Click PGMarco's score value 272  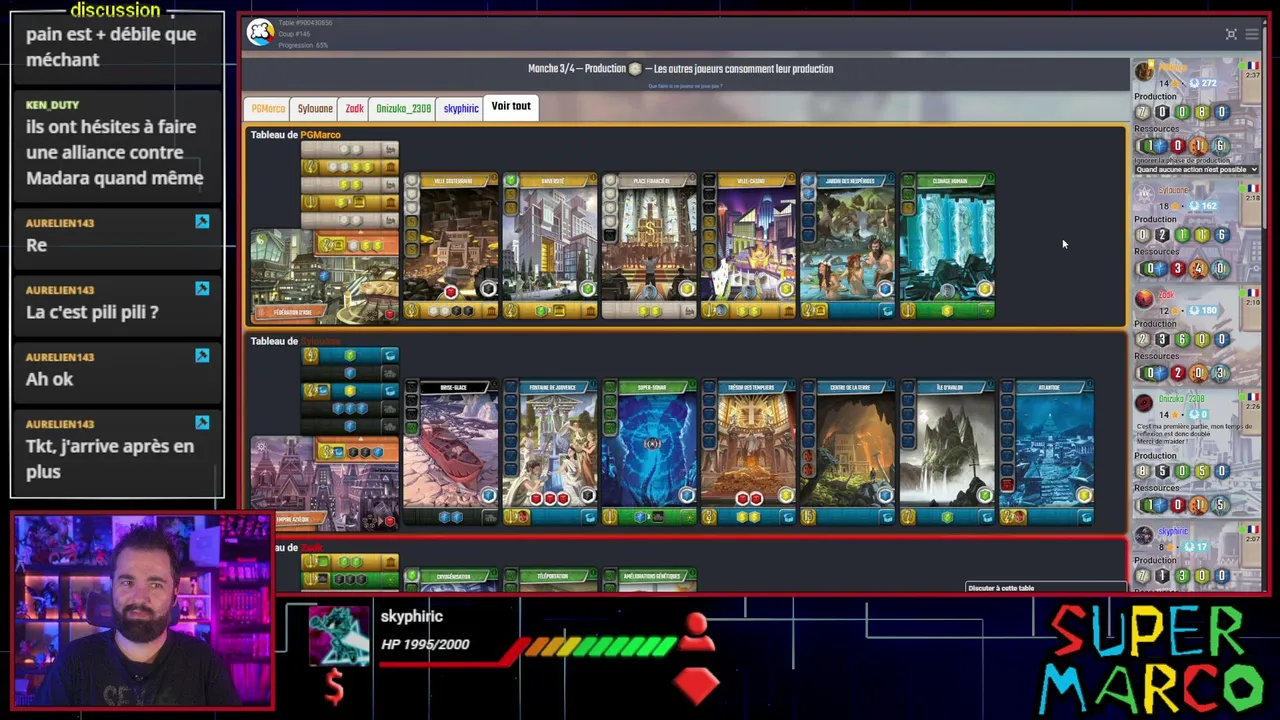tap(1209, 84)
